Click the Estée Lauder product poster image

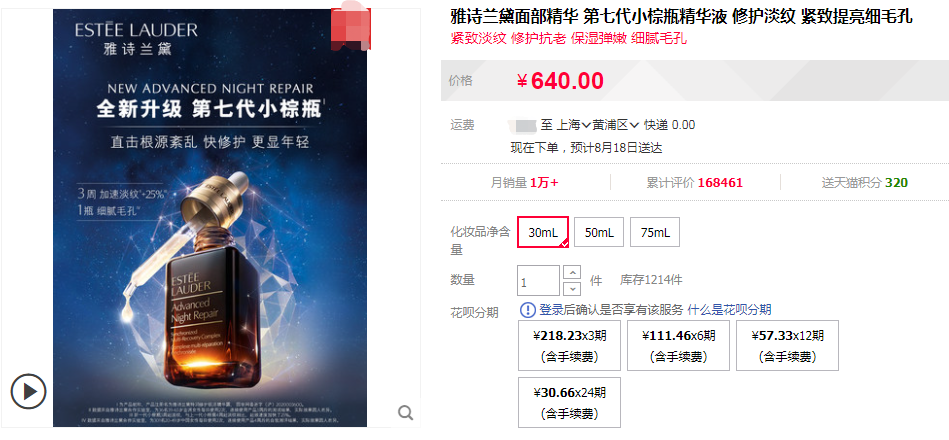(210, 218)
